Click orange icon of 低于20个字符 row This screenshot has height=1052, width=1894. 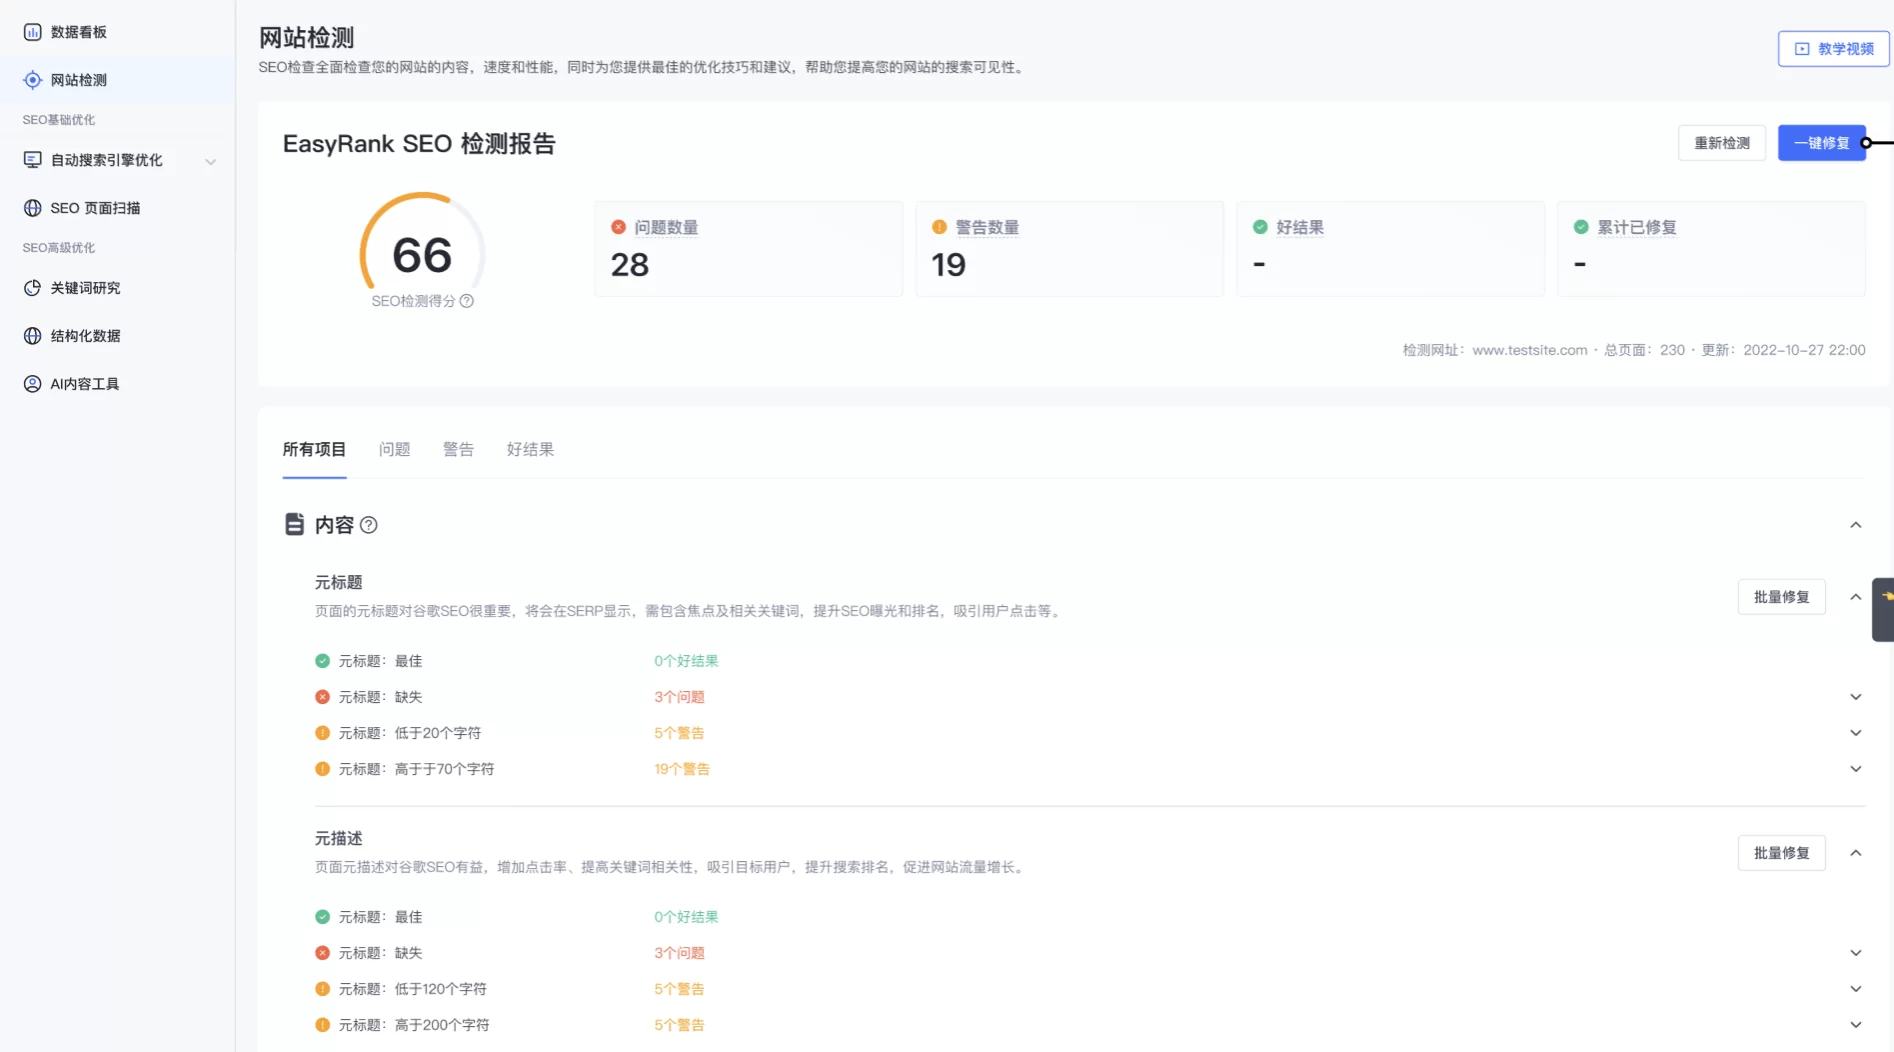[322, 733]
